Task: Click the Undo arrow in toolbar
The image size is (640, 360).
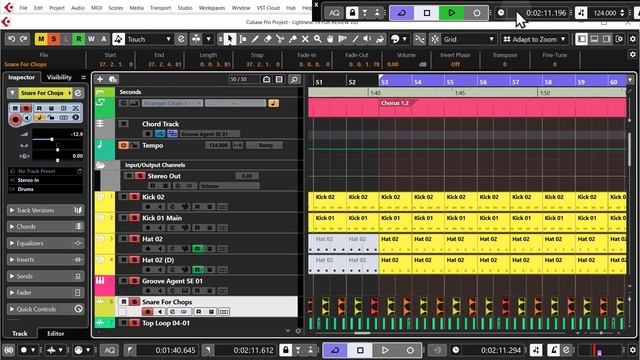Action: (11, 39)
